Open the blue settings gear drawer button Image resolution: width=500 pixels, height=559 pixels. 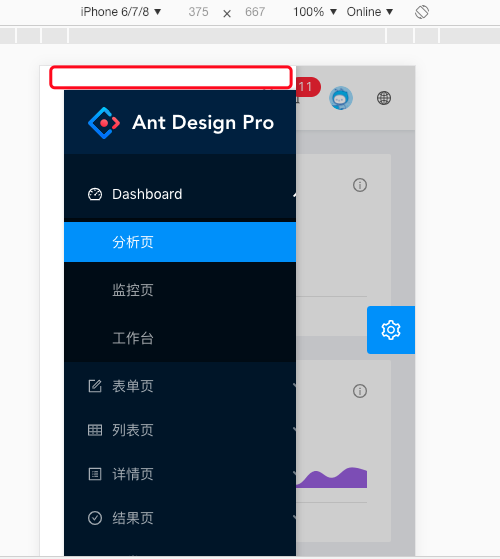tap(391, 330)
